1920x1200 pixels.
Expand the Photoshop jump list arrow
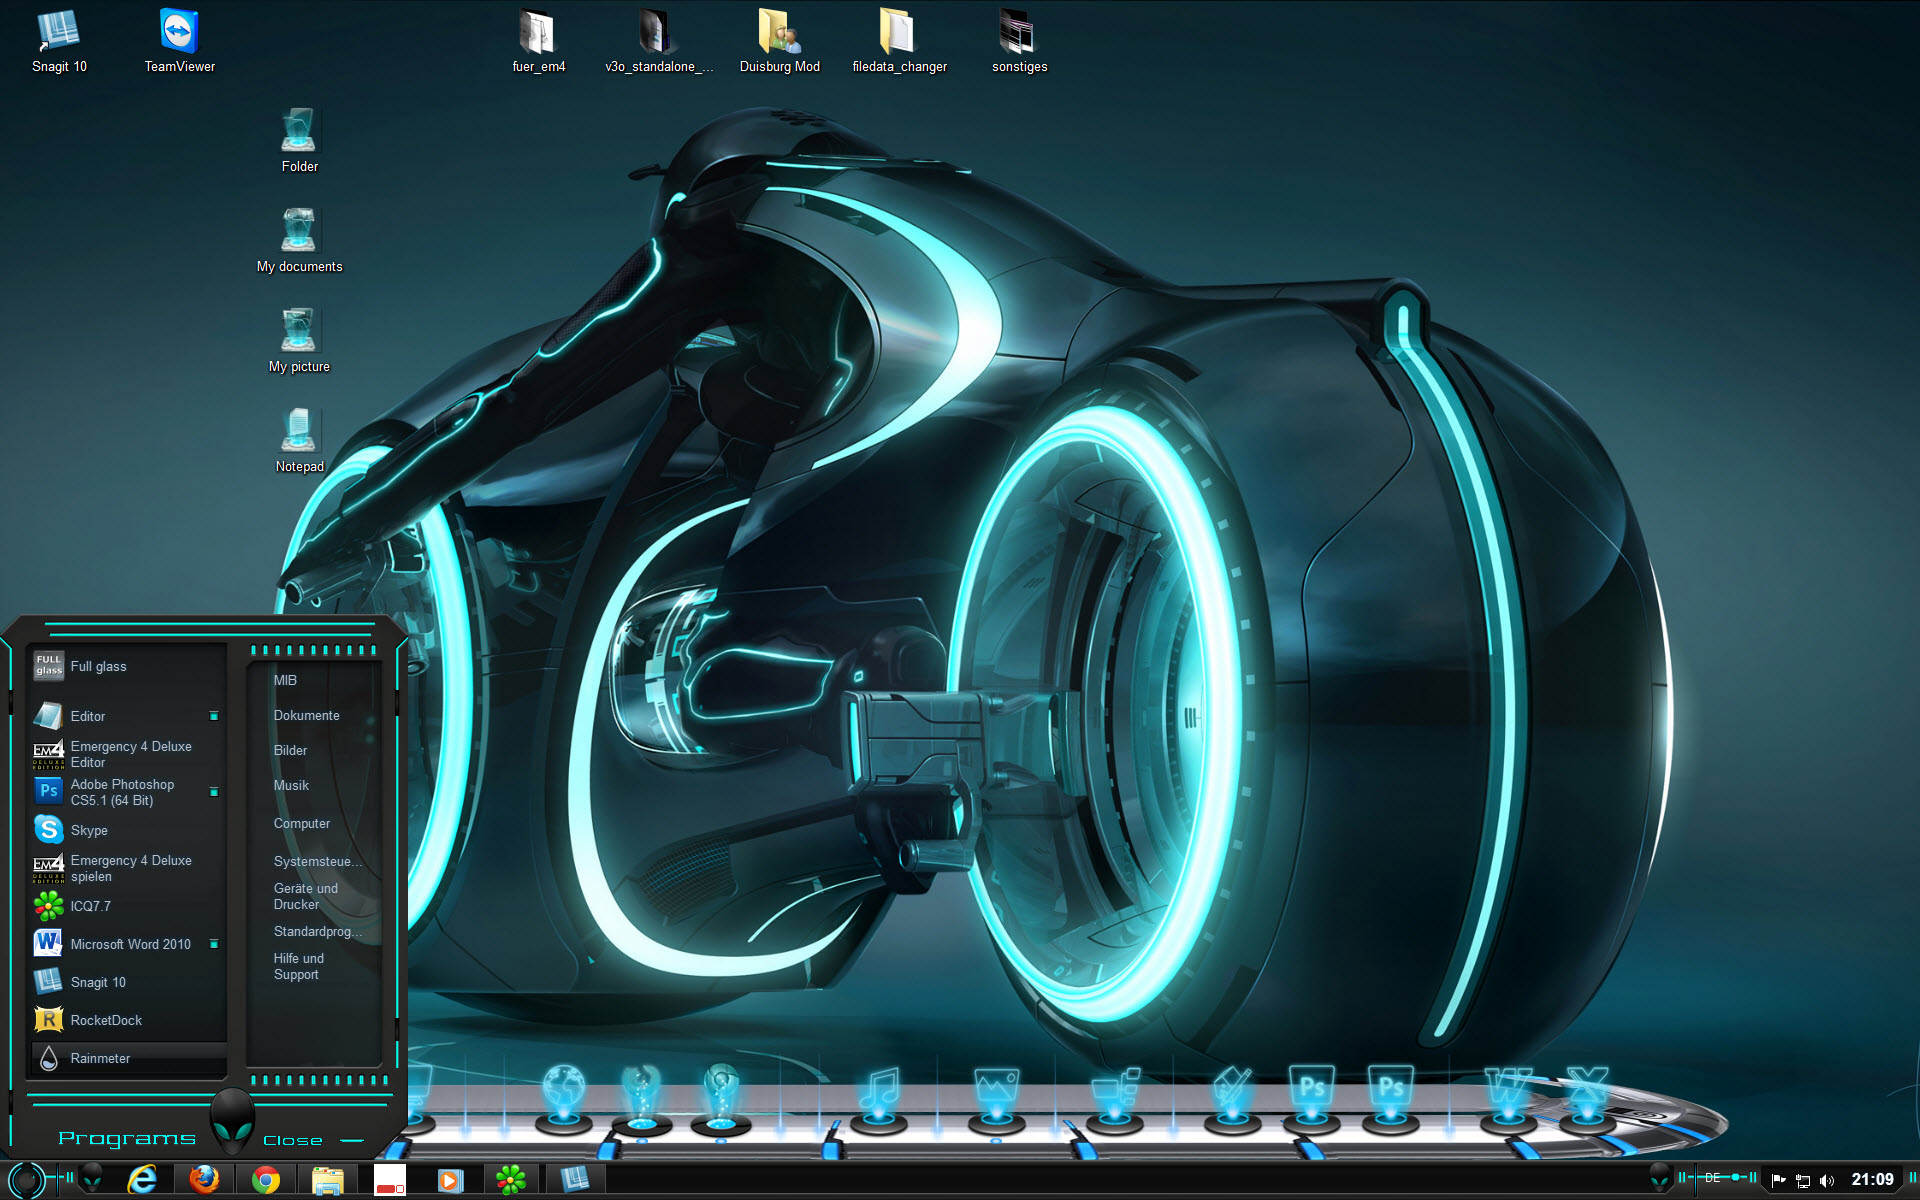[214, 792]
